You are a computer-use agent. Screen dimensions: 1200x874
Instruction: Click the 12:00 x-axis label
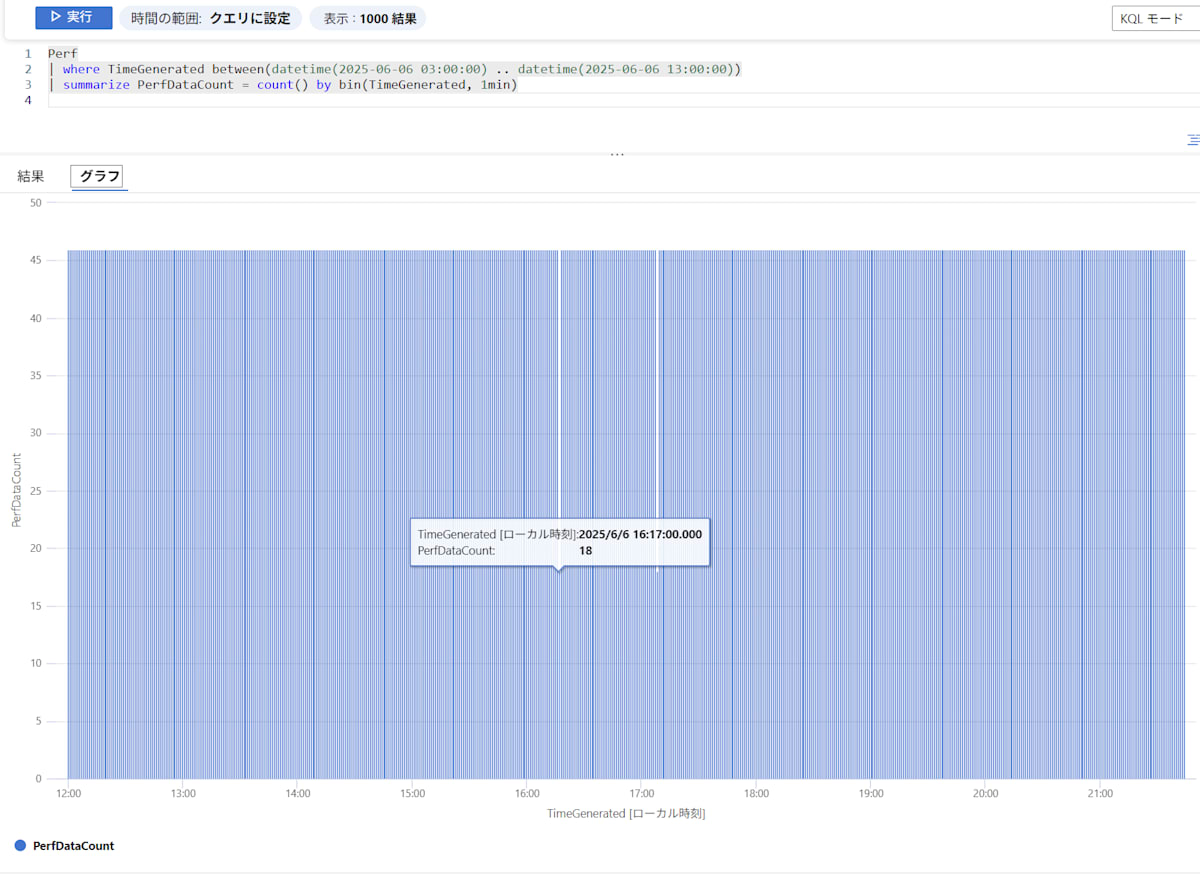pos(69,794)
